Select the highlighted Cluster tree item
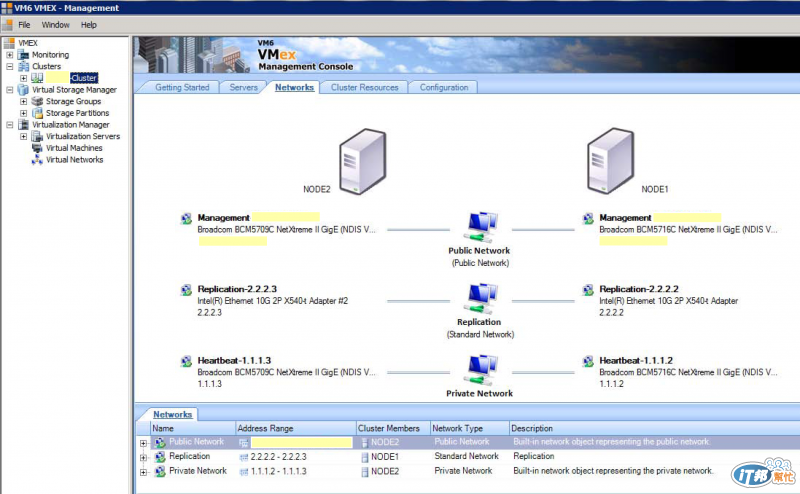Viewport: 800px width, 494px height. (84, 78)
